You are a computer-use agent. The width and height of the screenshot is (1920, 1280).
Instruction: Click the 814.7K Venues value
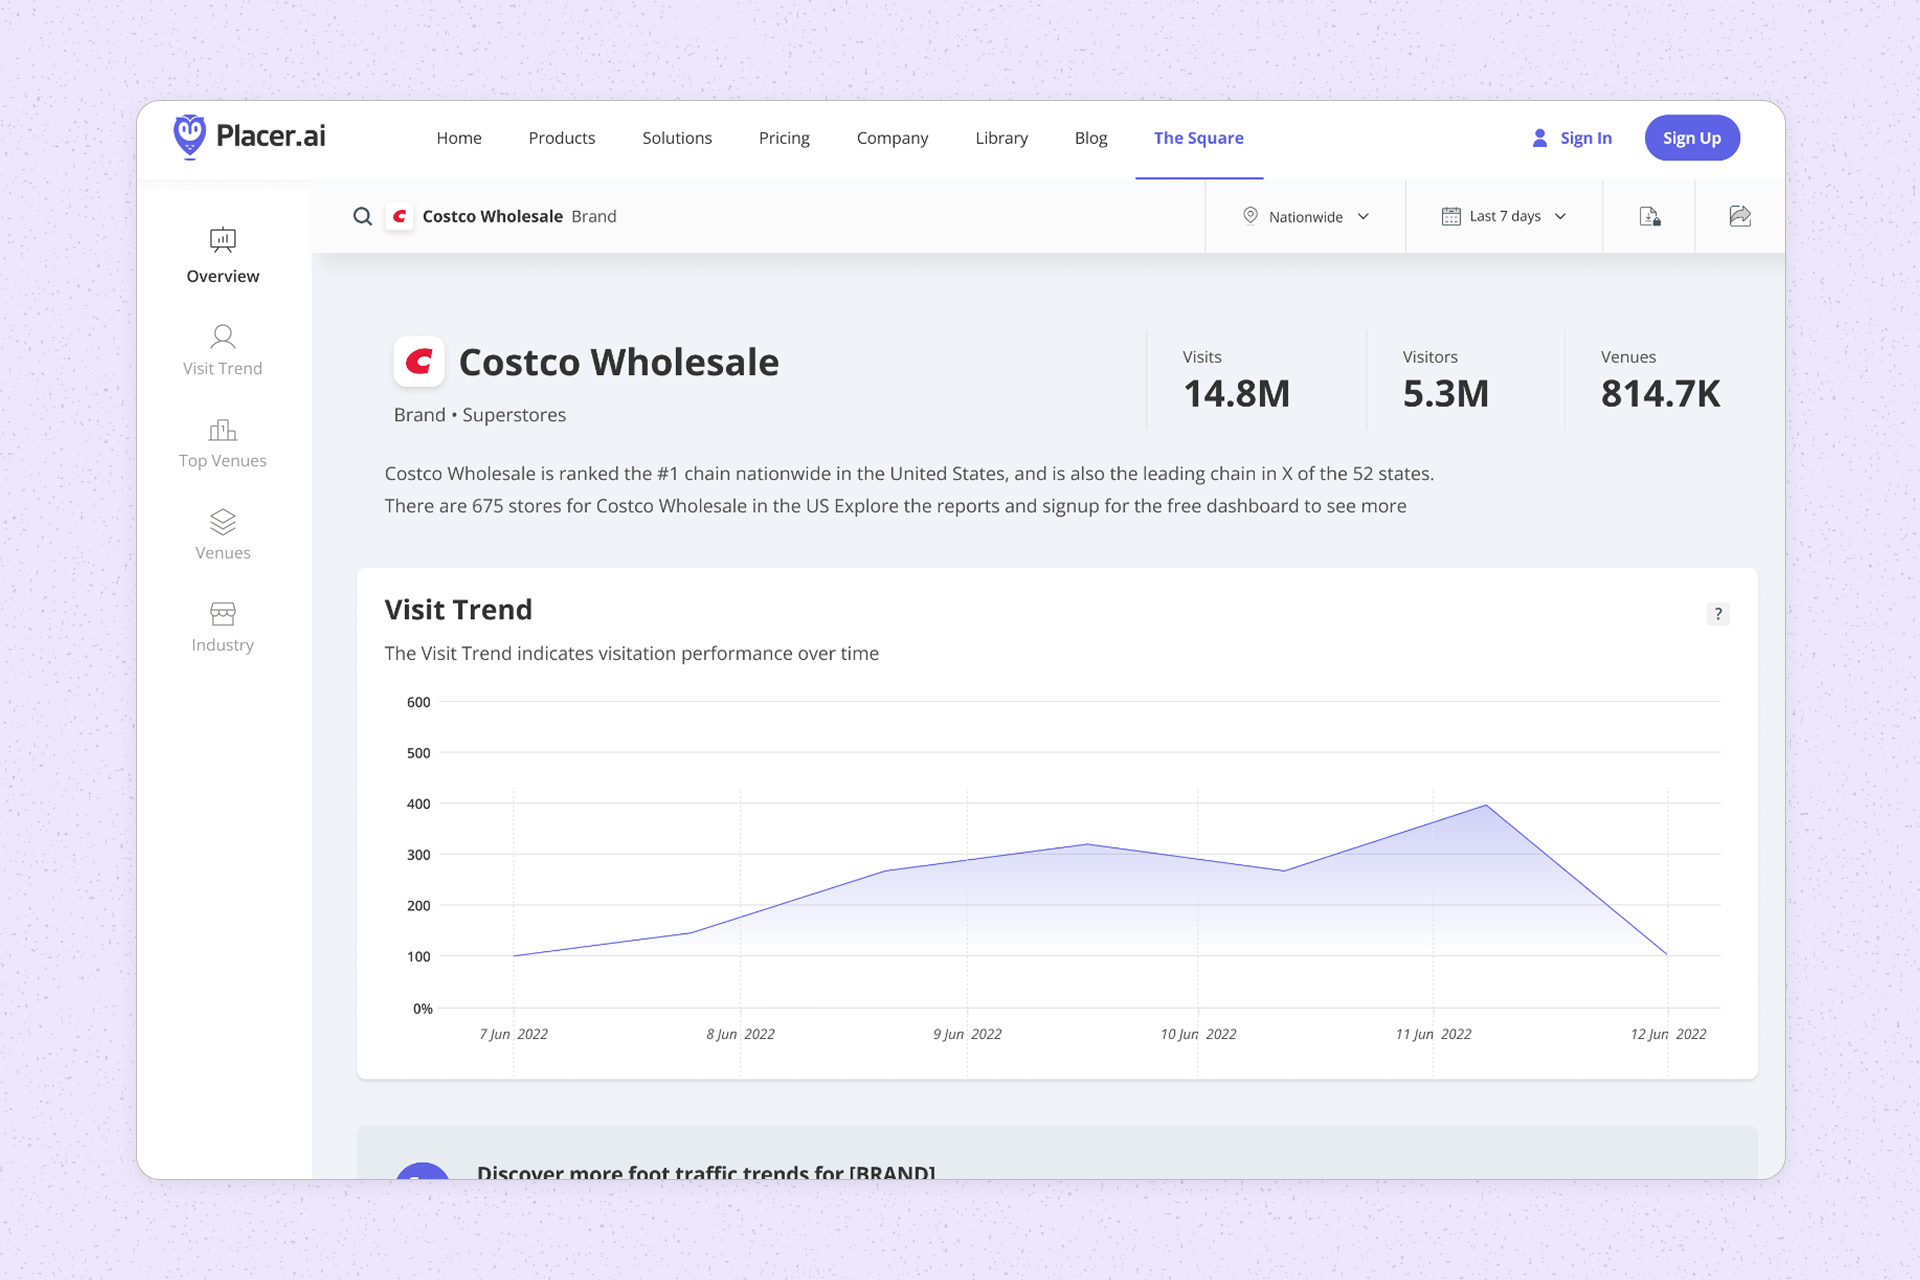coord(1660,394)
